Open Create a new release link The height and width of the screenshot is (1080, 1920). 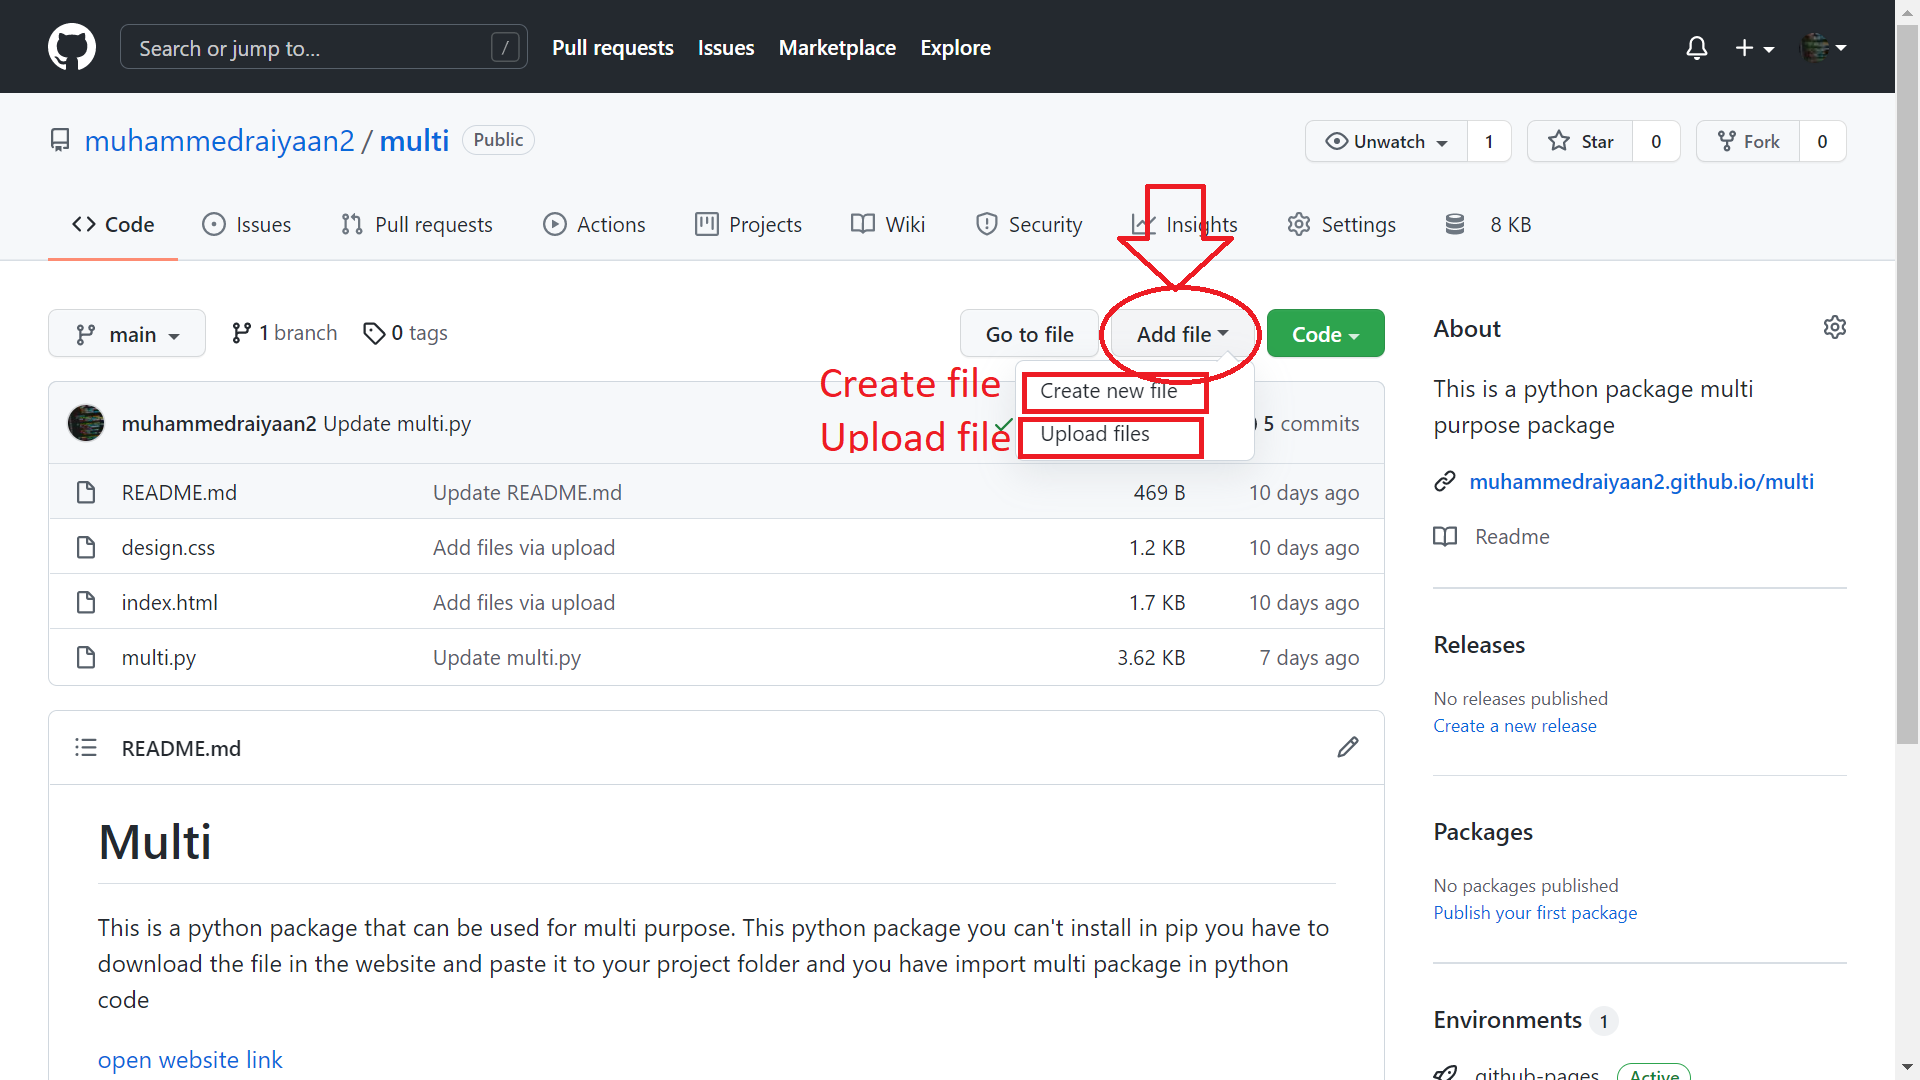1514,726
